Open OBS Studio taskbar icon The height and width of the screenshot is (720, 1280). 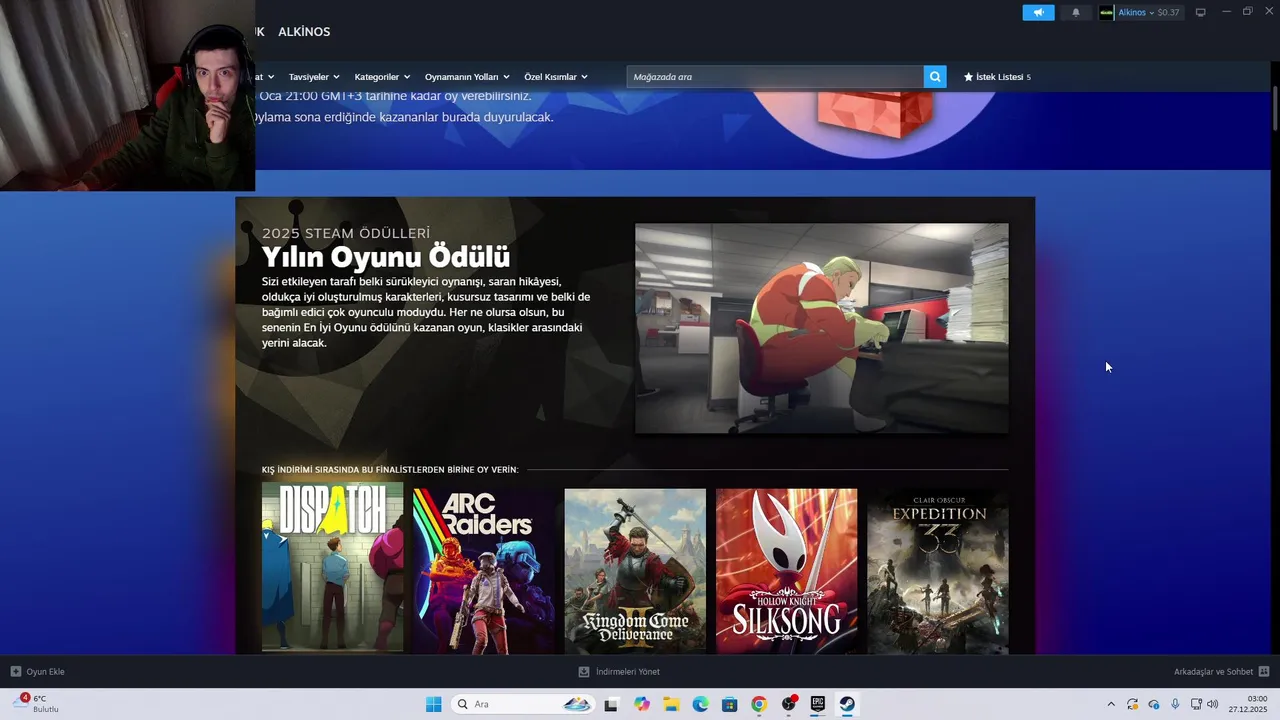788,704
